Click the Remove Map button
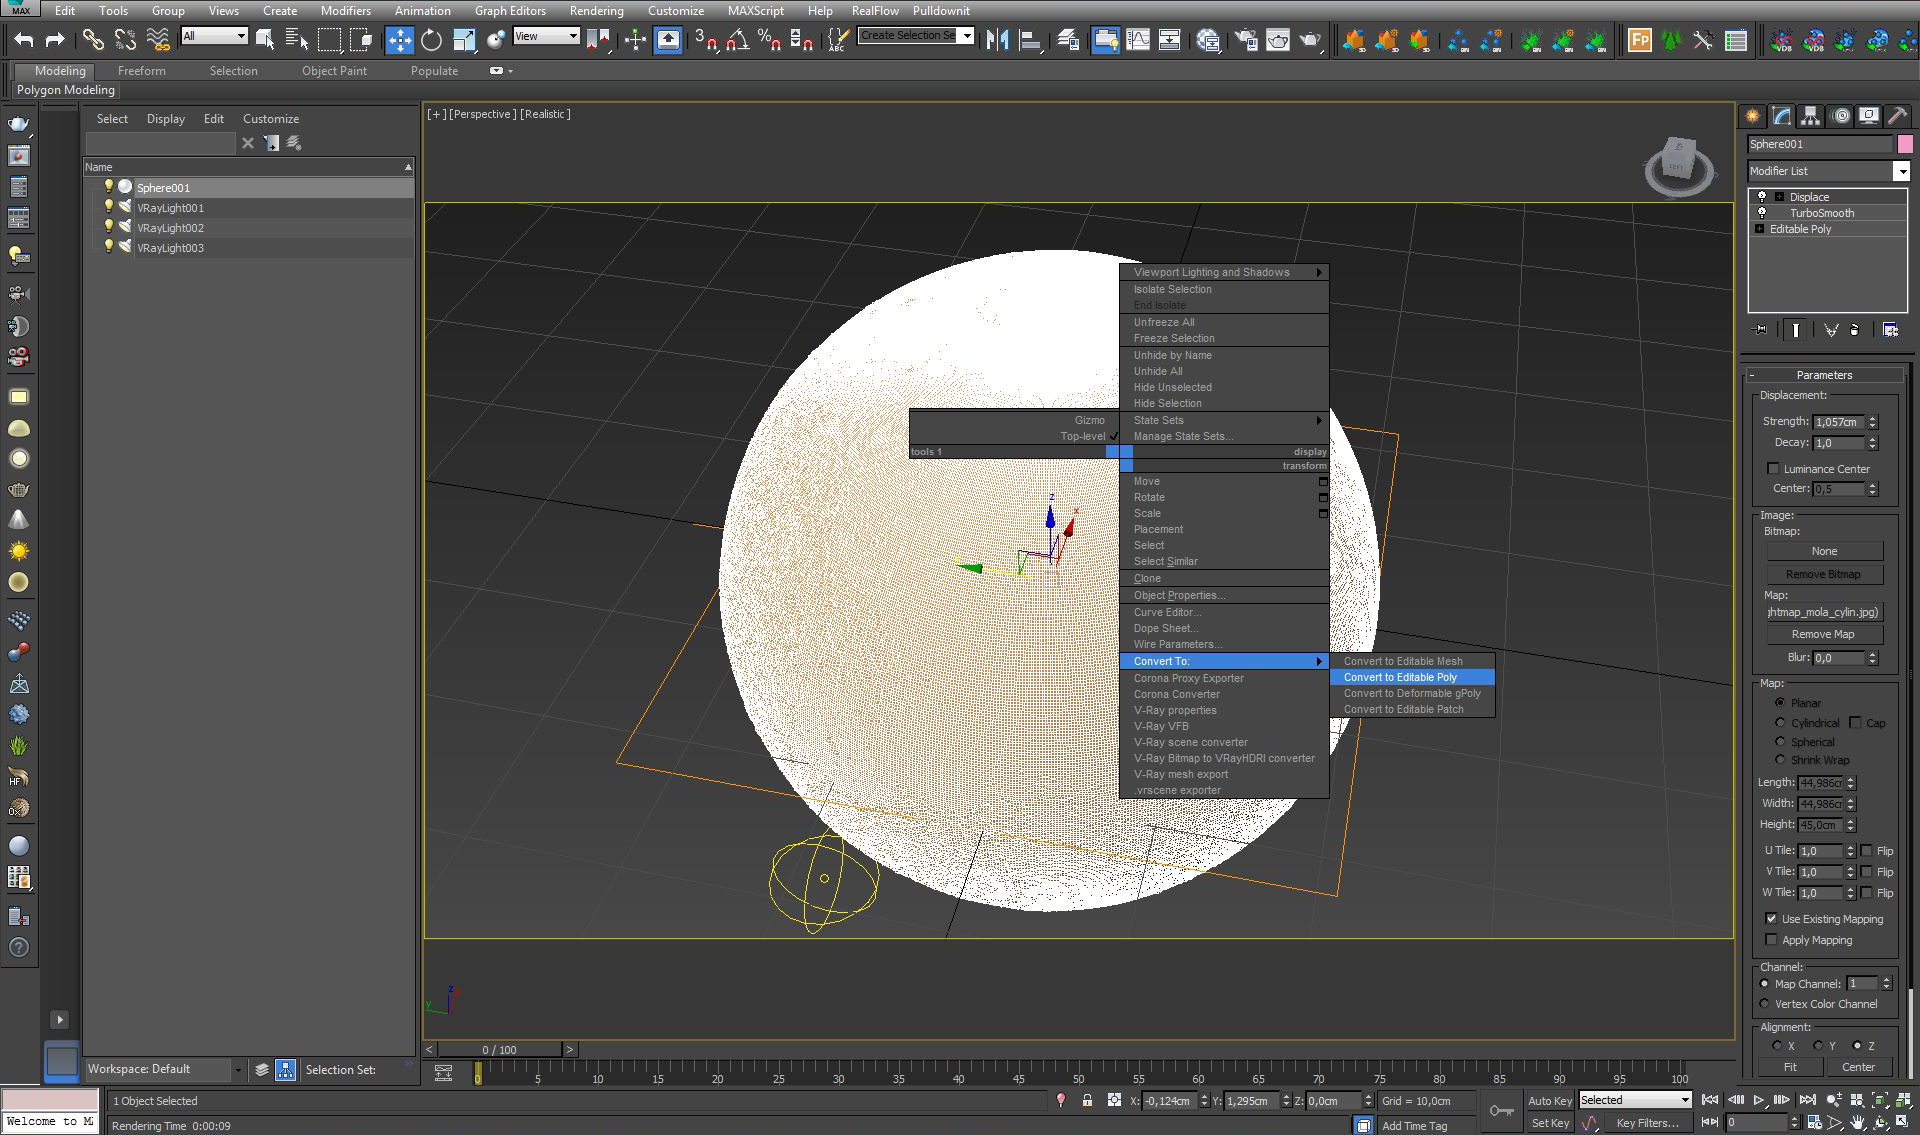 point(1823,634)
